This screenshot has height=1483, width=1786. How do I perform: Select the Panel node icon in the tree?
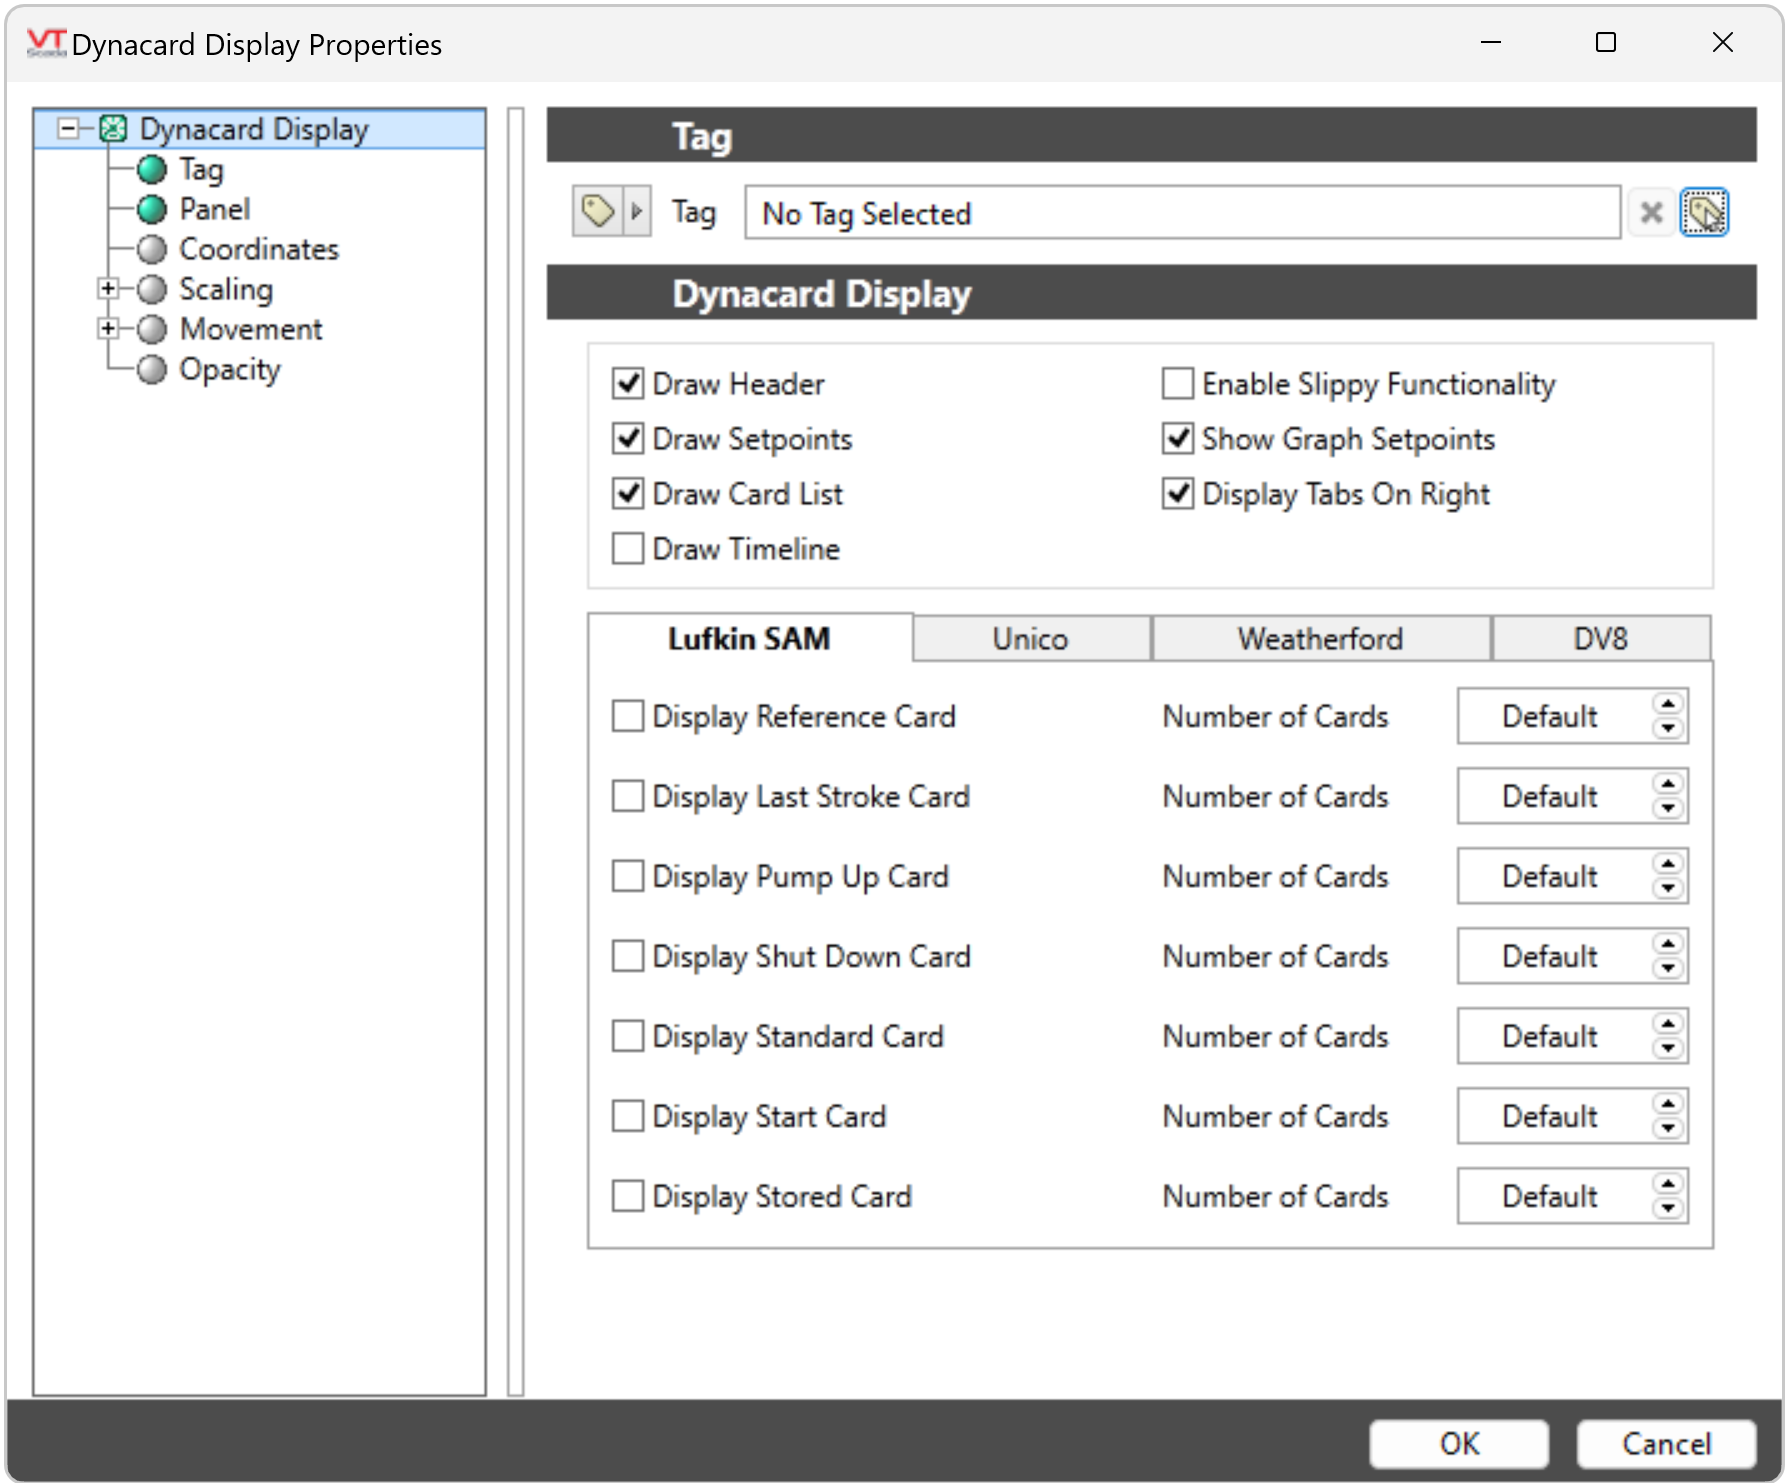(151, 209)
